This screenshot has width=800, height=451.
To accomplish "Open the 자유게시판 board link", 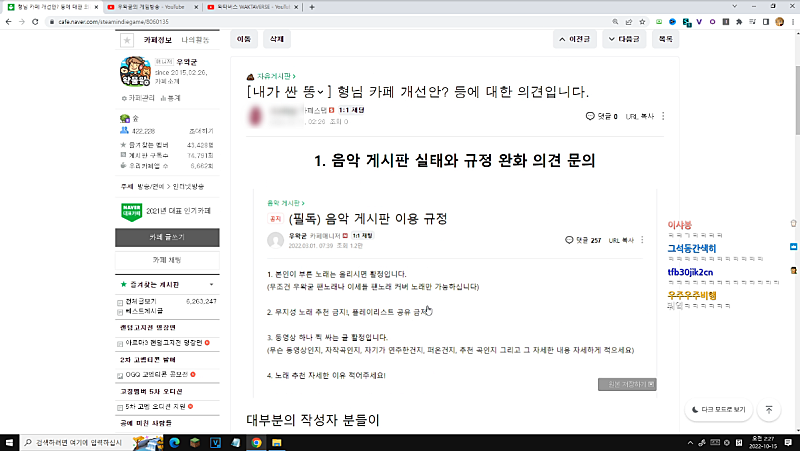I will pos(276,76).
